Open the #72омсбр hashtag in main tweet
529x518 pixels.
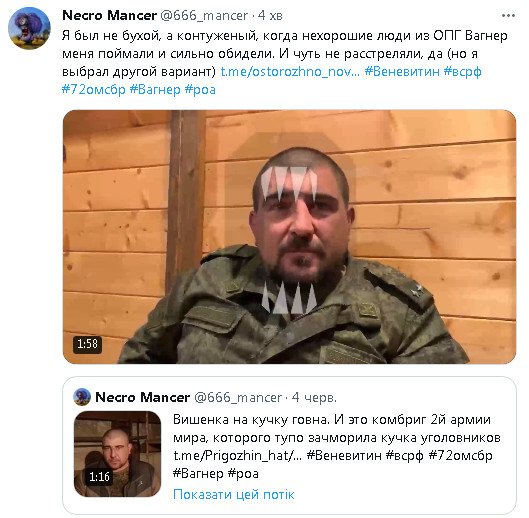point(94,90)
